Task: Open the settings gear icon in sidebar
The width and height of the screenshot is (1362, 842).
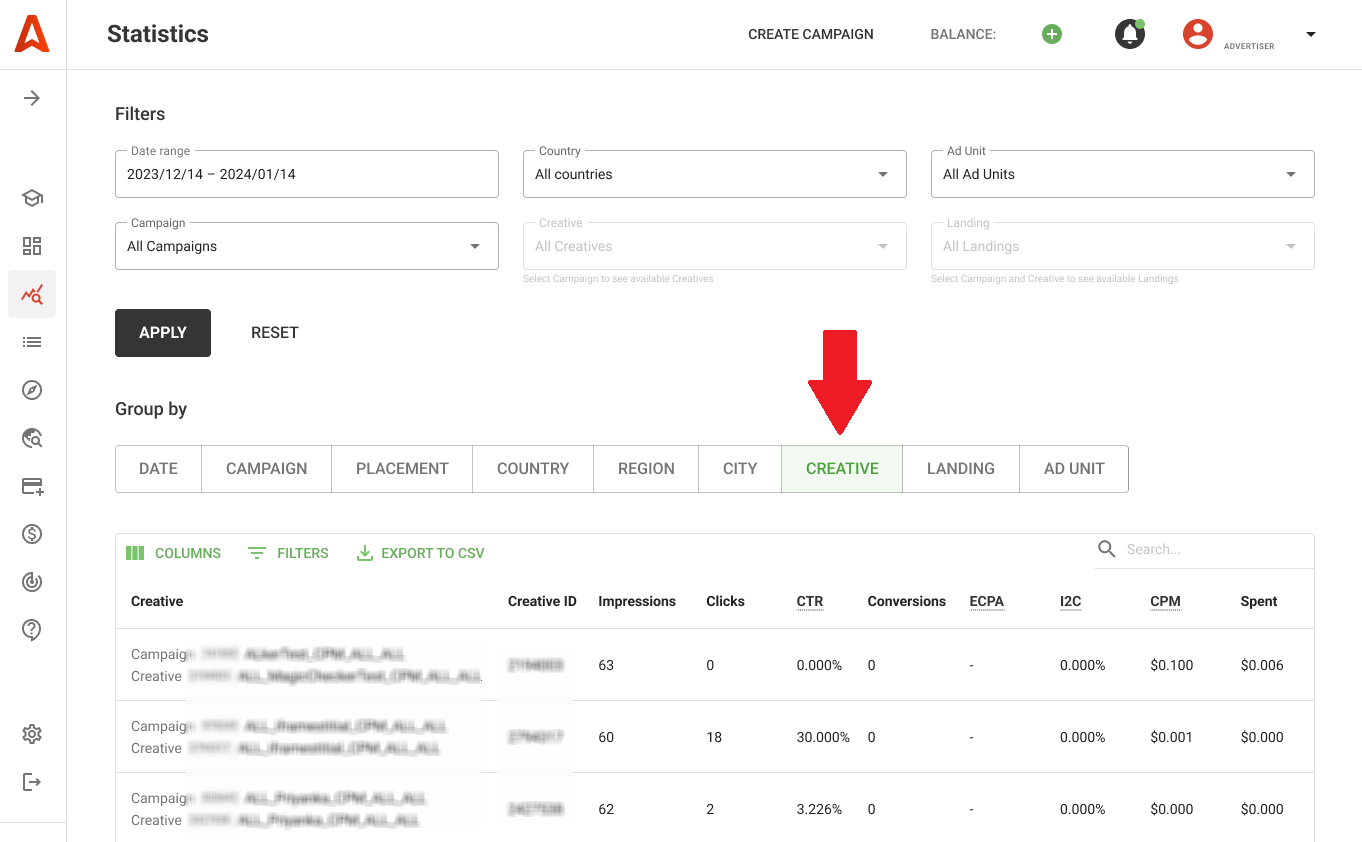Action: 32,734
